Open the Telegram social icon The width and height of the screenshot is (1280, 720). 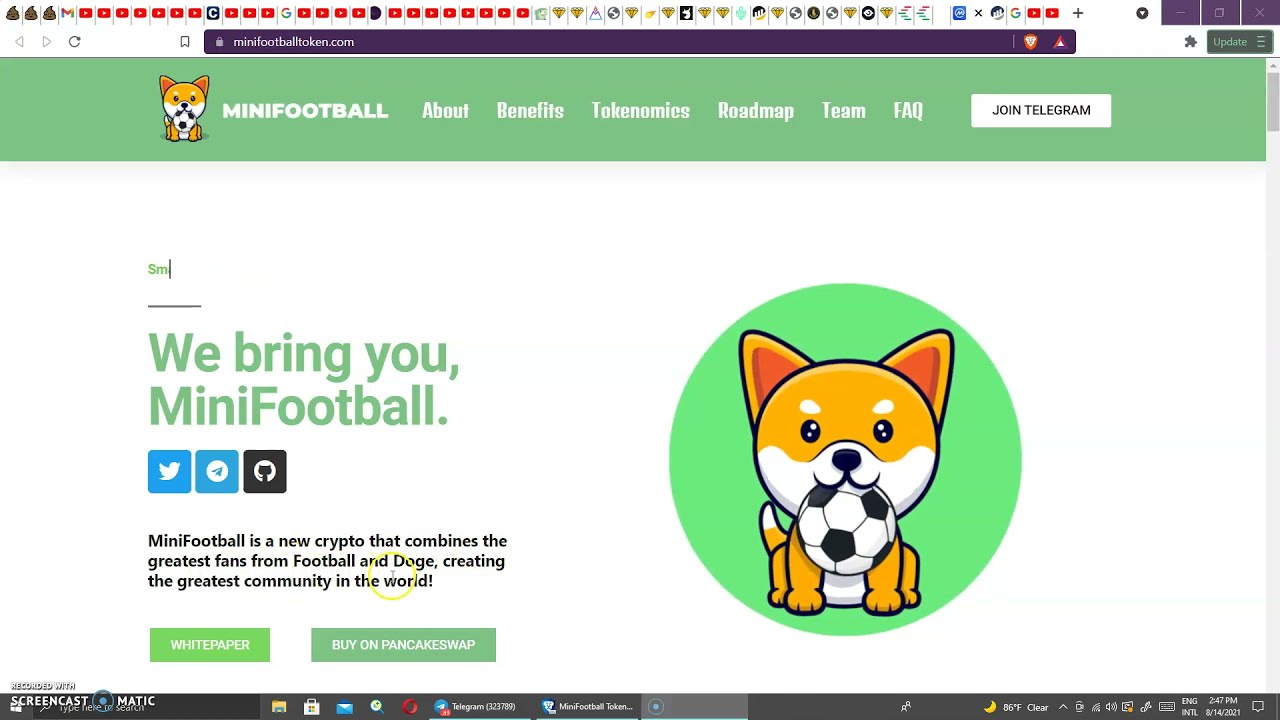217,471
